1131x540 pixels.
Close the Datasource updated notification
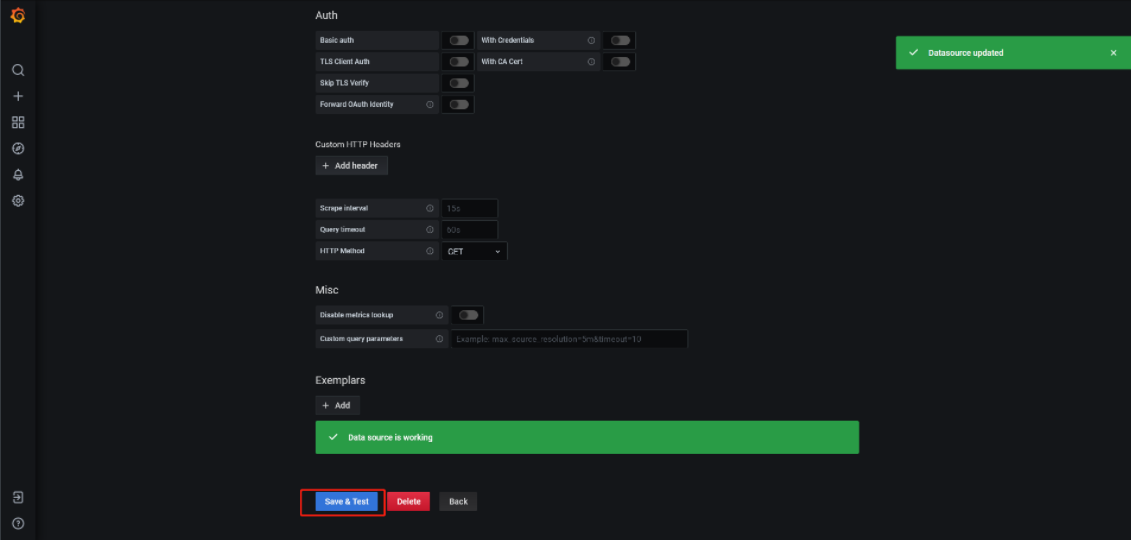(x=1113, y=53)
